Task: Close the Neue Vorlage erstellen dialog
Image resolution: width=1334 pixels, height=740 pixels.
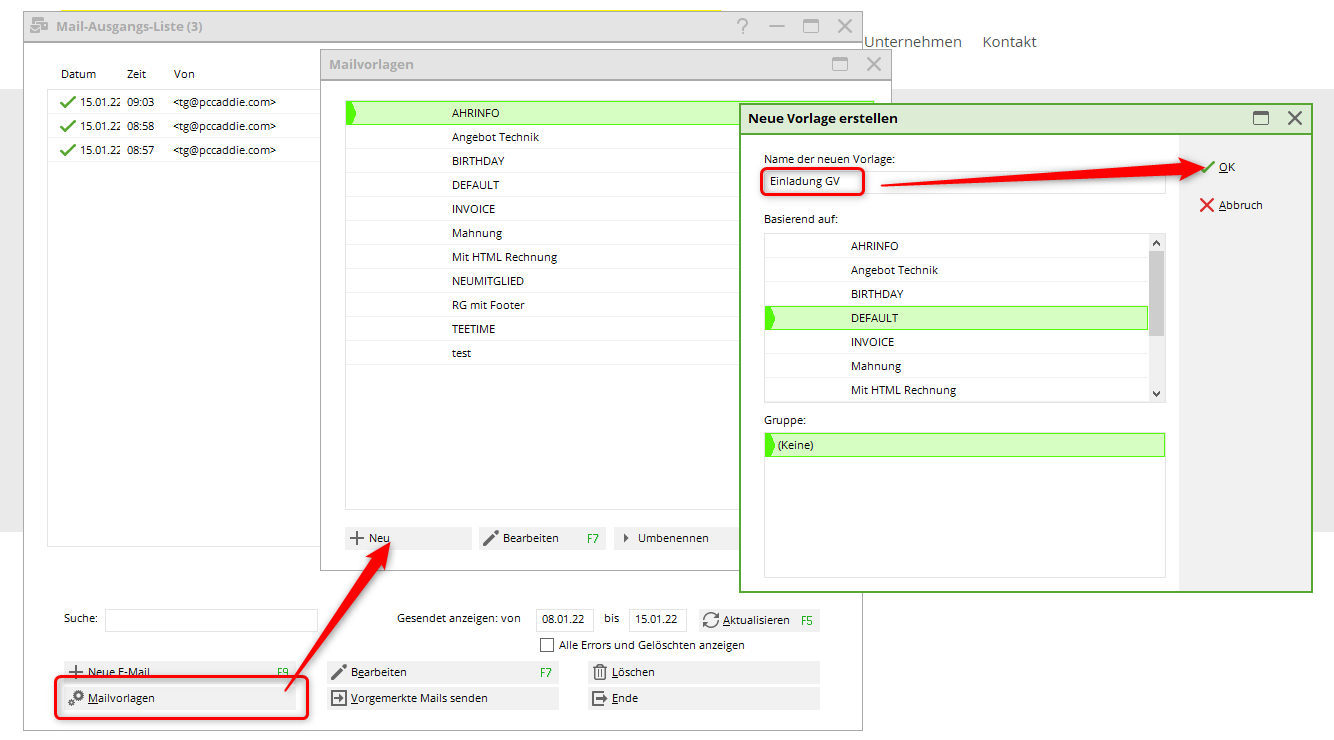Action: coord(1295,118)
